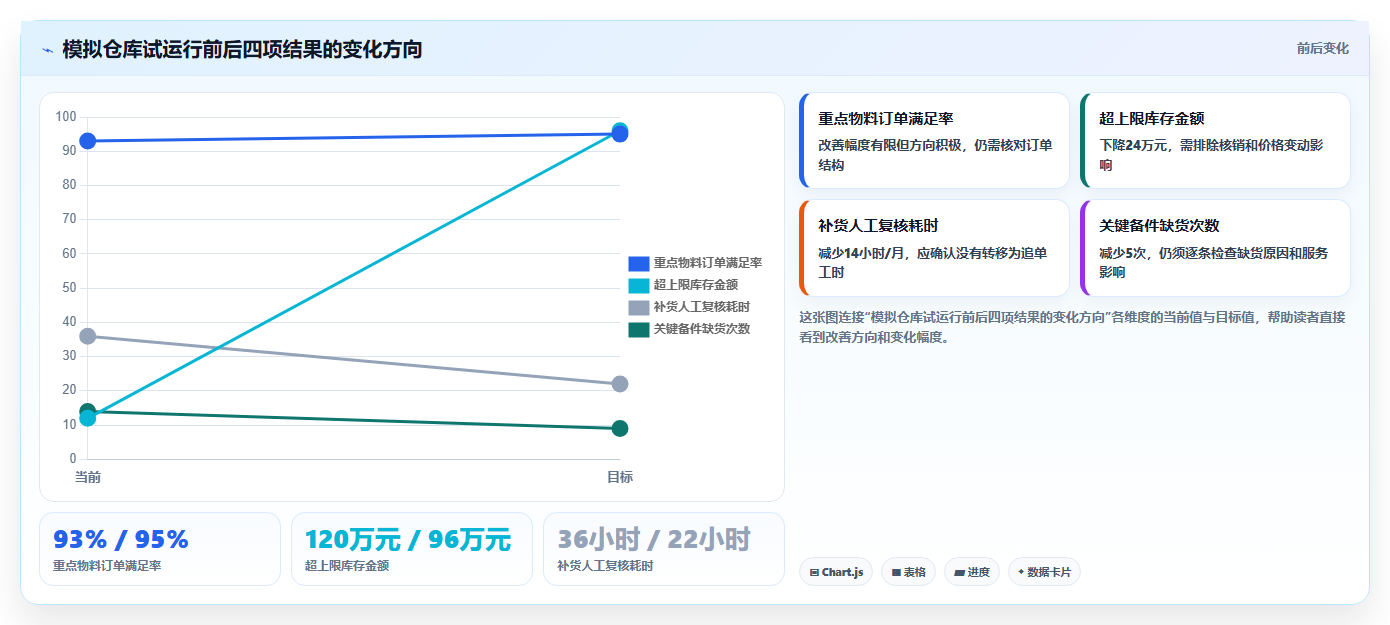Click legend label 关键备件缺货次数
This screenshot has width=1390, height=625.
click(702, 329)
